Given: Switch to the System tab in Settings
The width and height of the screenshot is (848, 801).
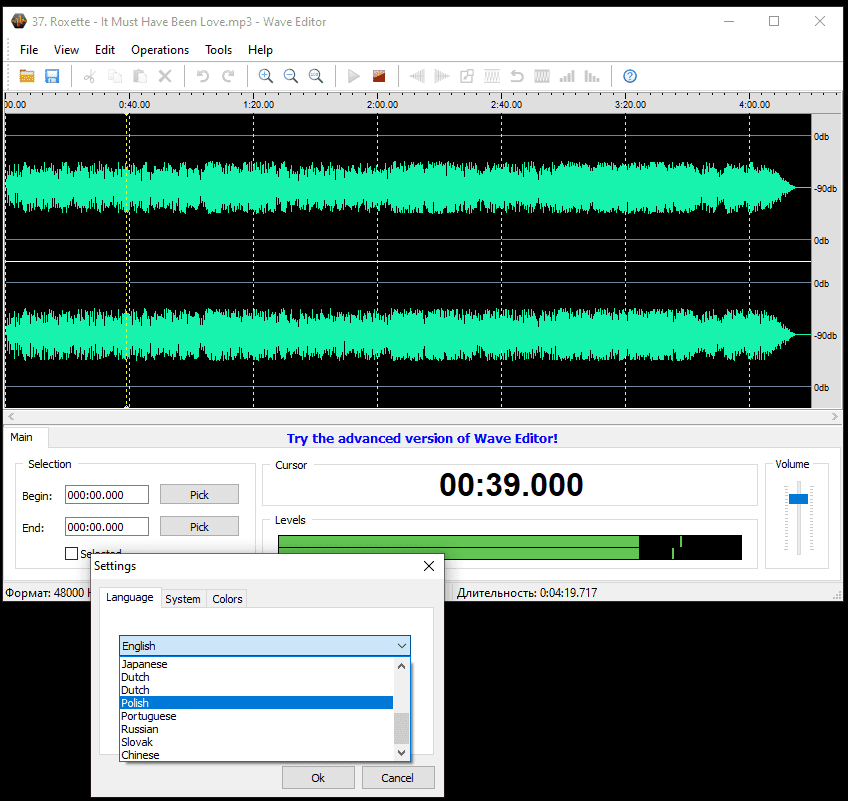Looking at the screenshot, I should (183, 599).
